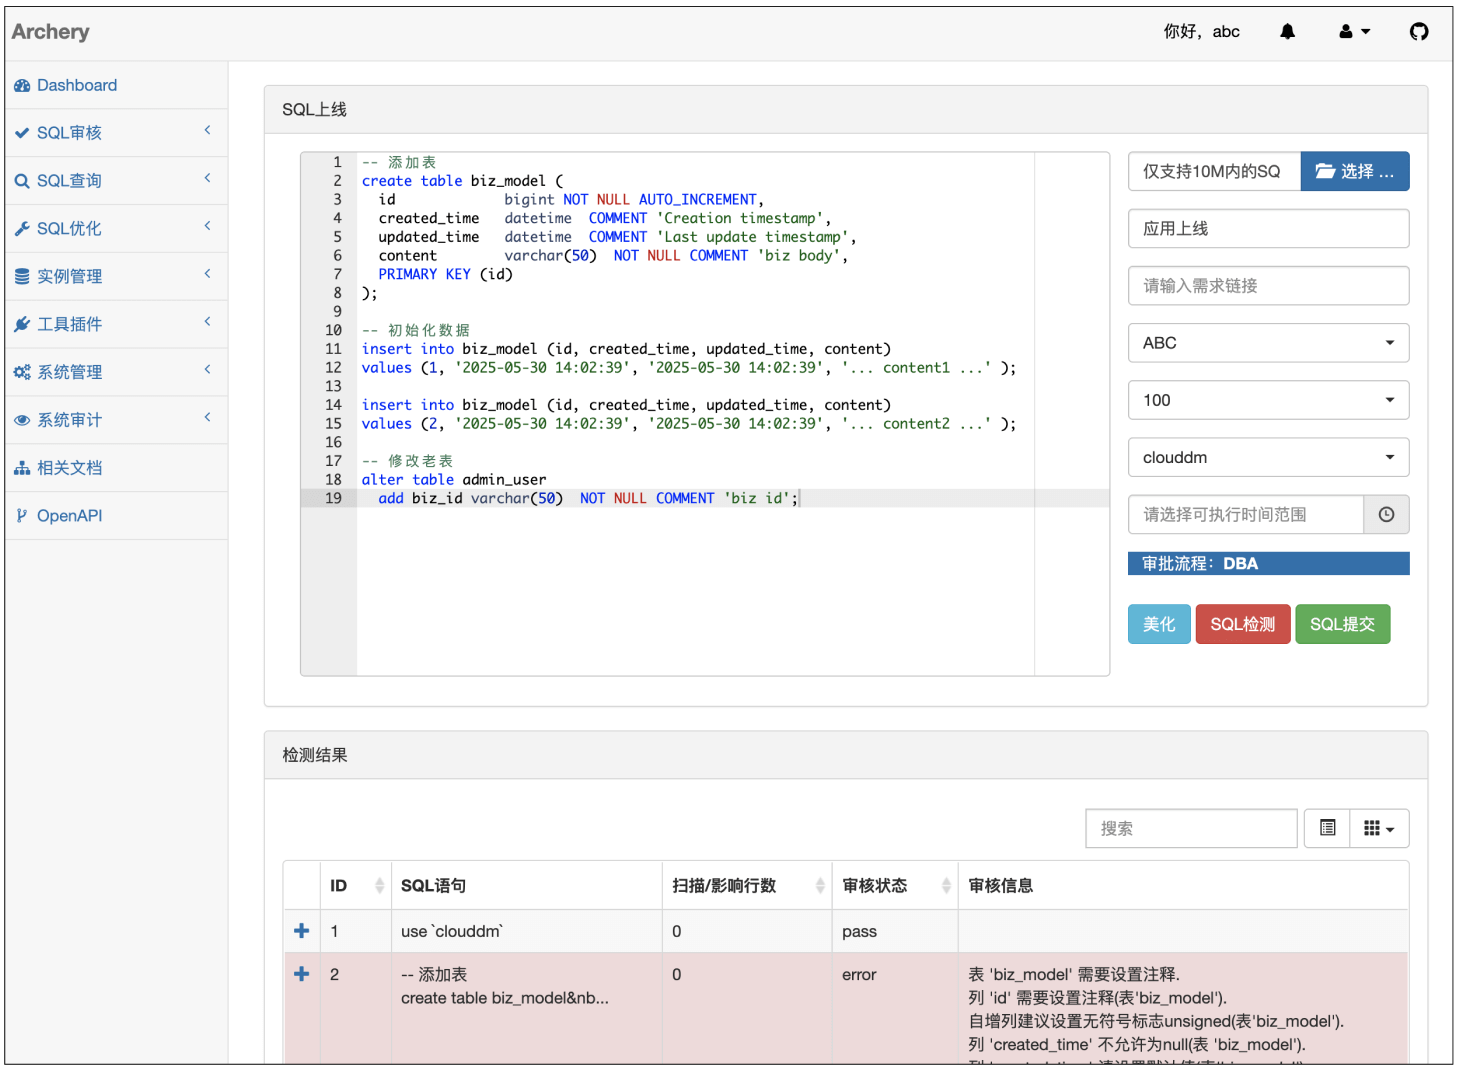The width and height of the screenshot is (1458, 1072).
Task: Select 工具插件 in the sidebar
Action: coord(70,324)
